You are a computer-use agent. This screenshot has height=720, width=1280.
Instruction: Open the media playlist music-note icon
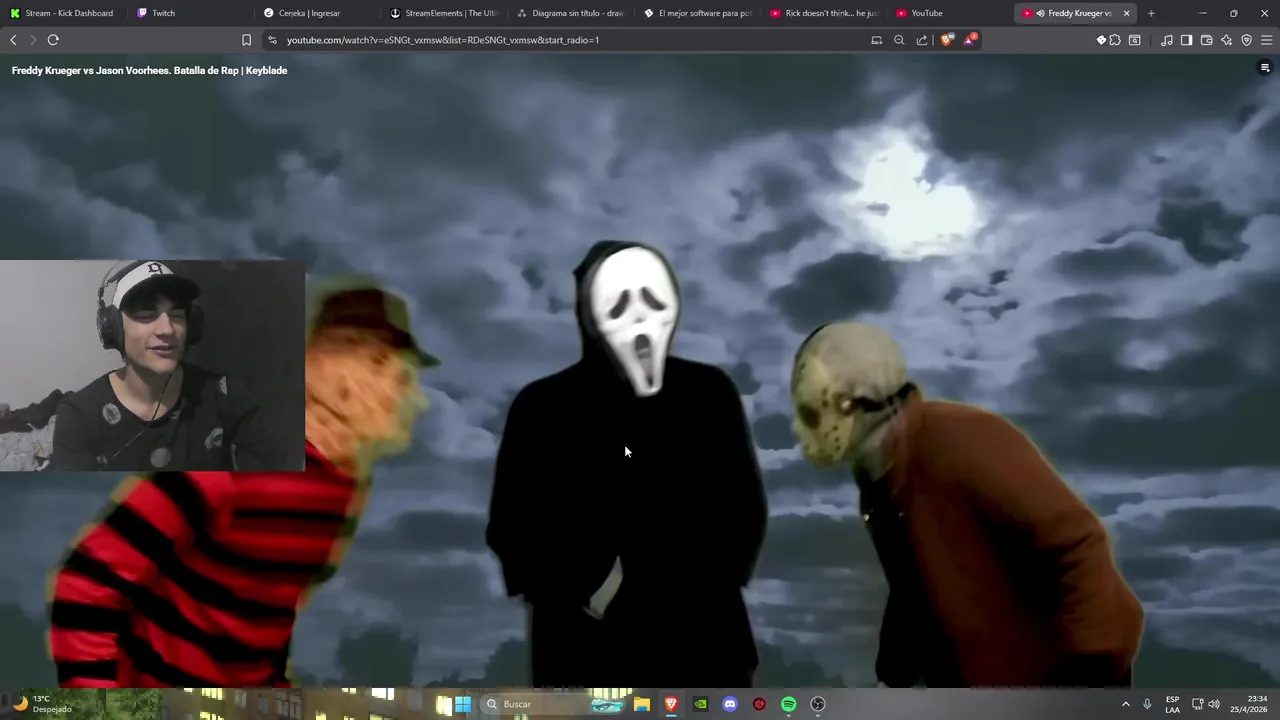click(1167, 40)
